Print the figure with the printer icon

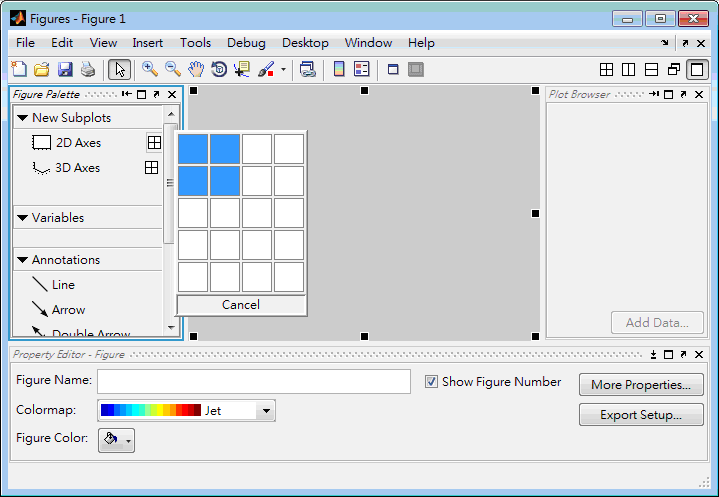click(x=88, y=69)
